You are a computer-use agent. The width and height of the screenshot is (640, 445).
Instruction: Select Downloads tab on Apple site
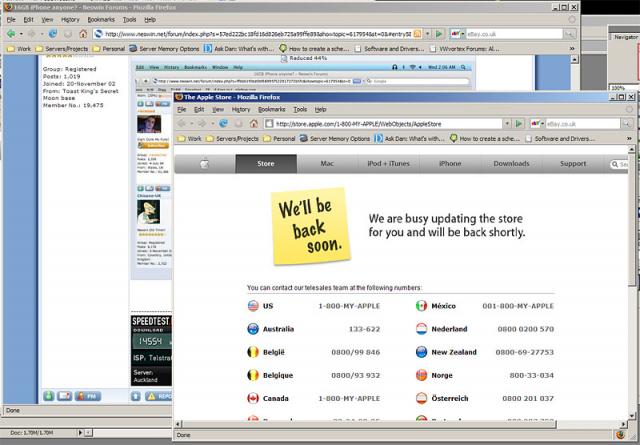coord(511,164)
